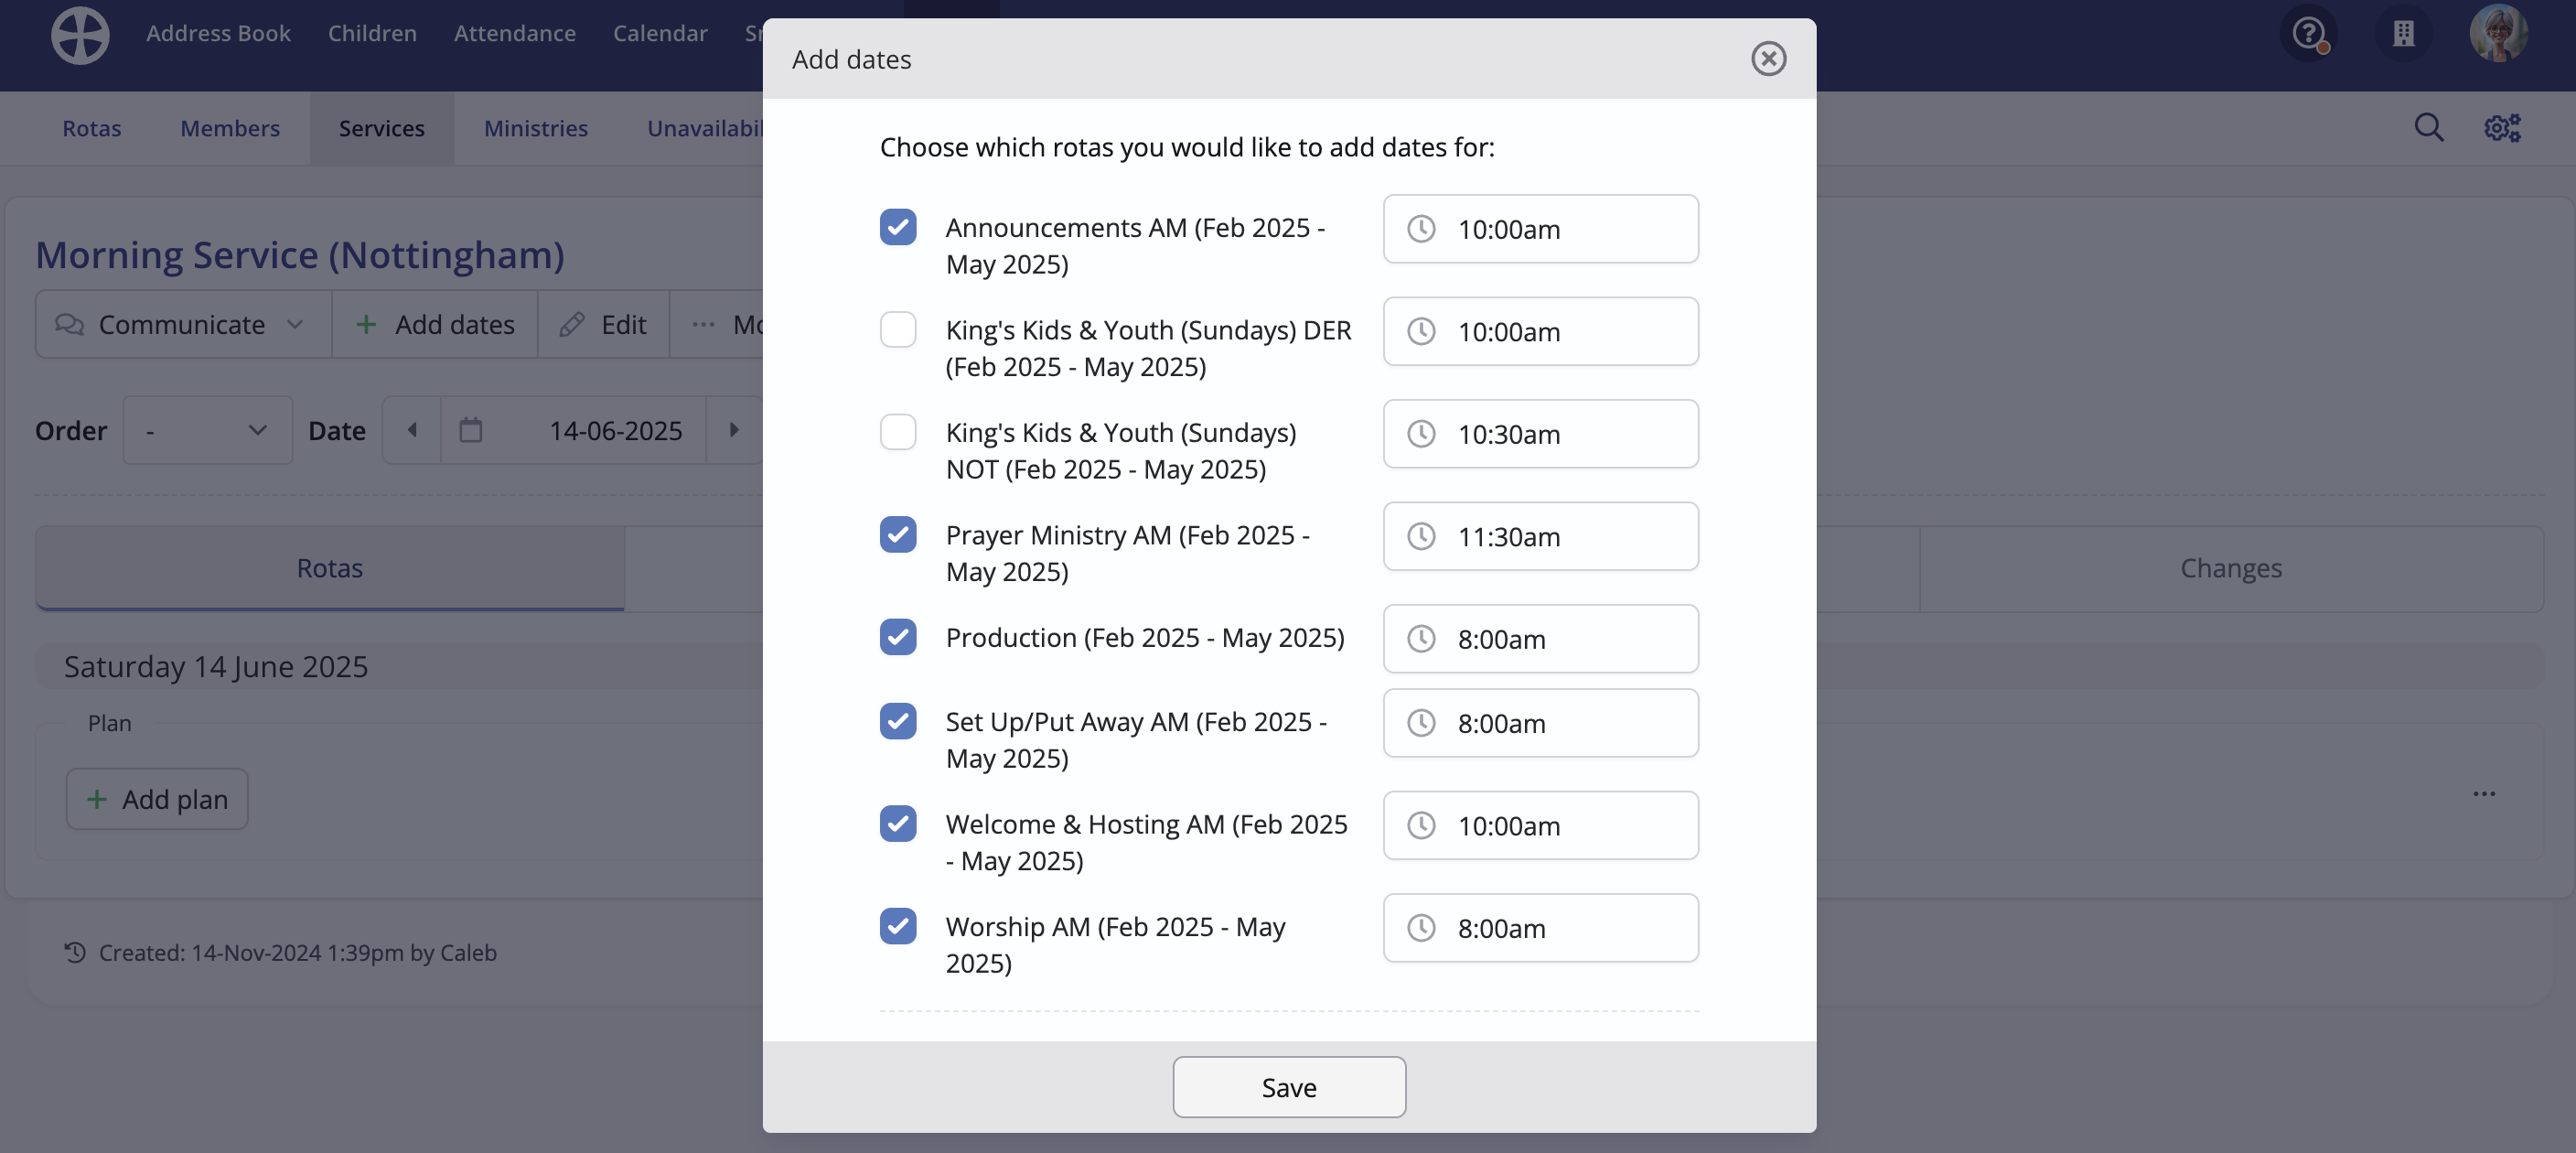Uncheck Production rota
Viewport: 2576px width, 1153px height.
(898, 637)
